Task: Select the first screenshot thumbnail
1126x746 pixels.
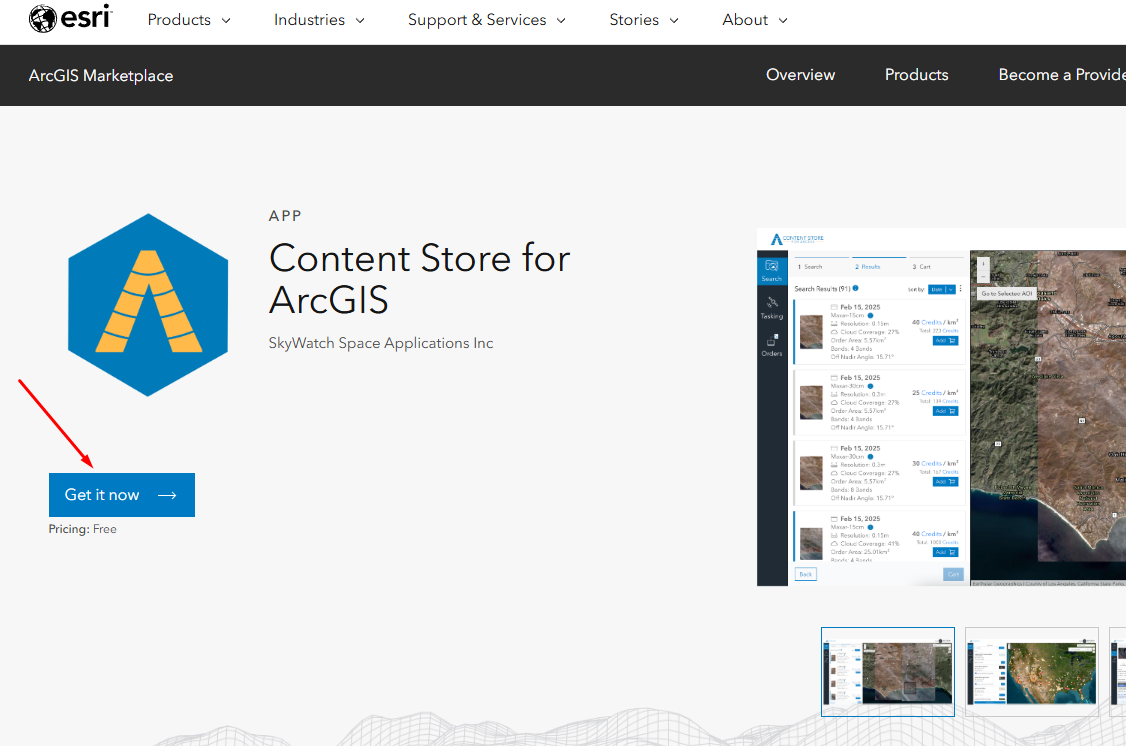Action: pyautogui.click(x=887, y=672)
